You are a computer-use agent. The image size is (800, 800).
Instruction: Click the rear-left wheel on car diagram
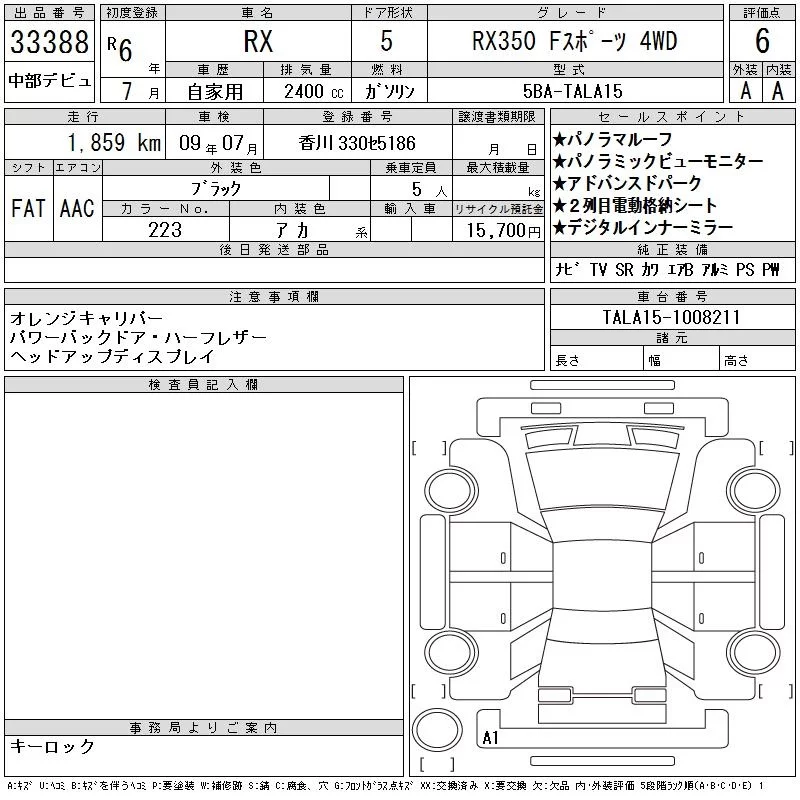[451, 652]
